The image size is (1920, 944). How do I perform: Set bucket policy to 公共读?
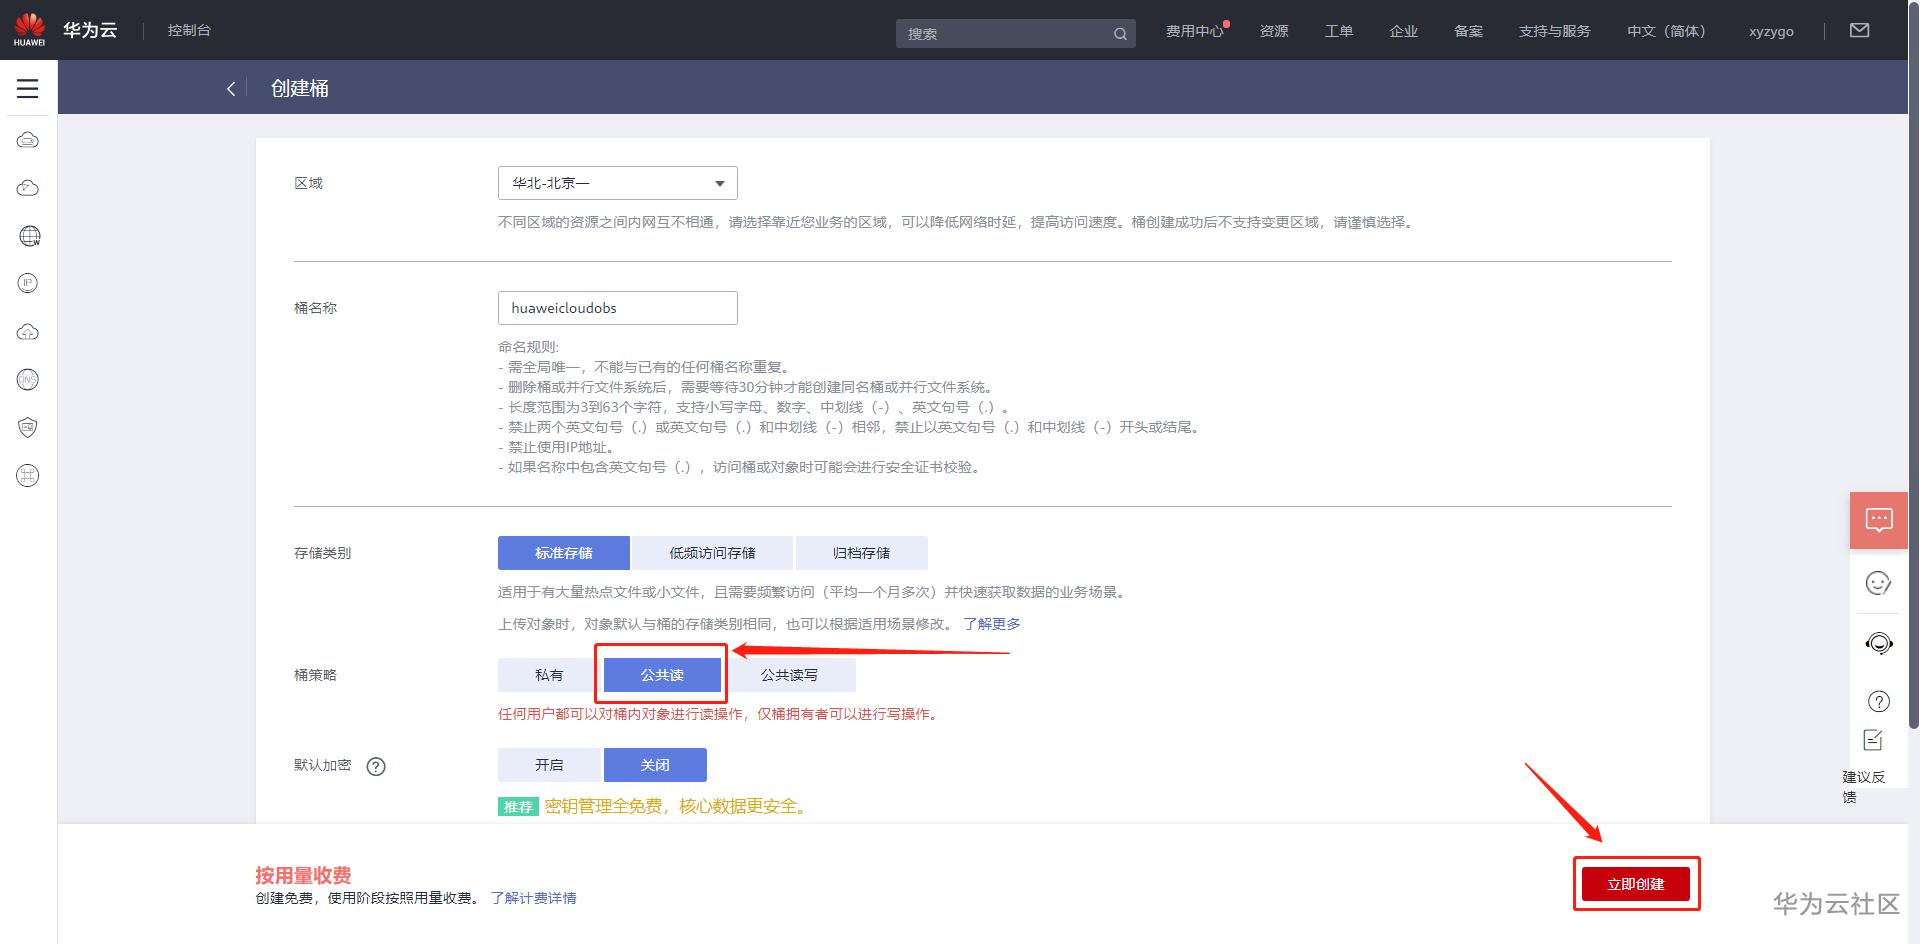(x=662, y=675)
